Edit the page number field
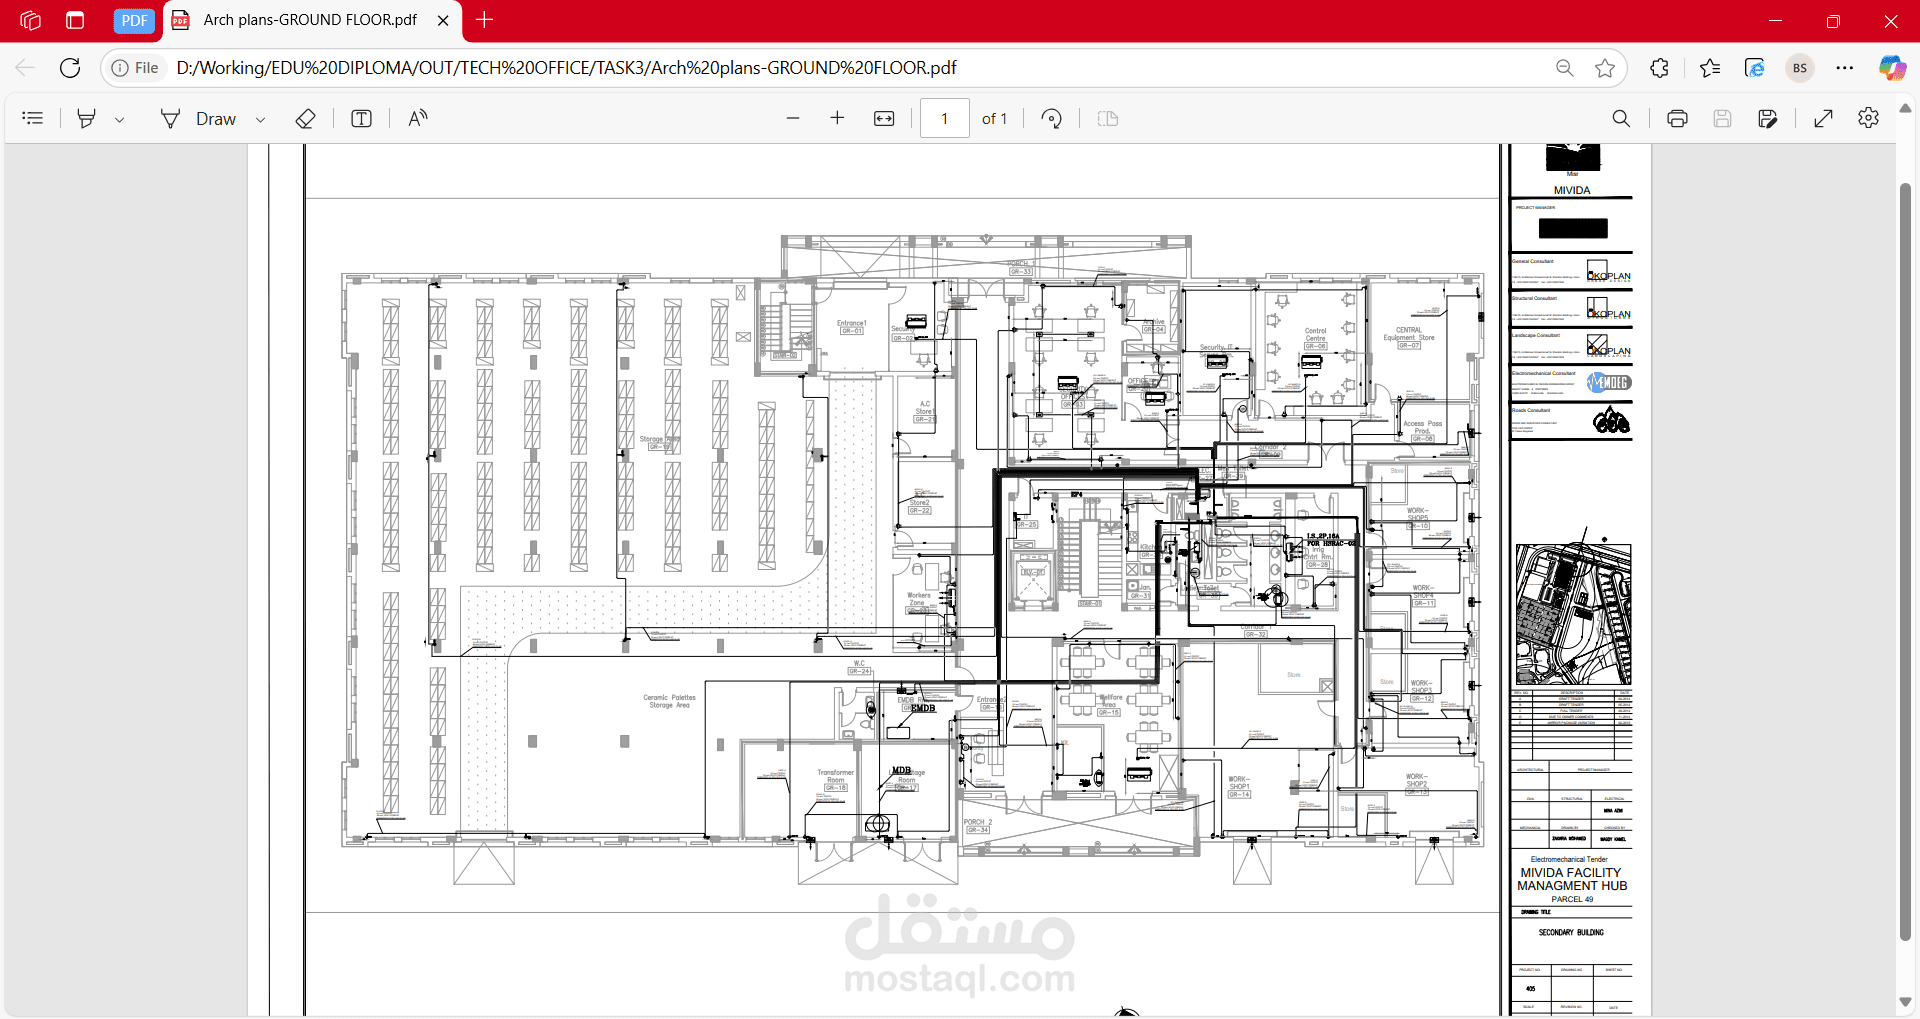 coord(944,118)
